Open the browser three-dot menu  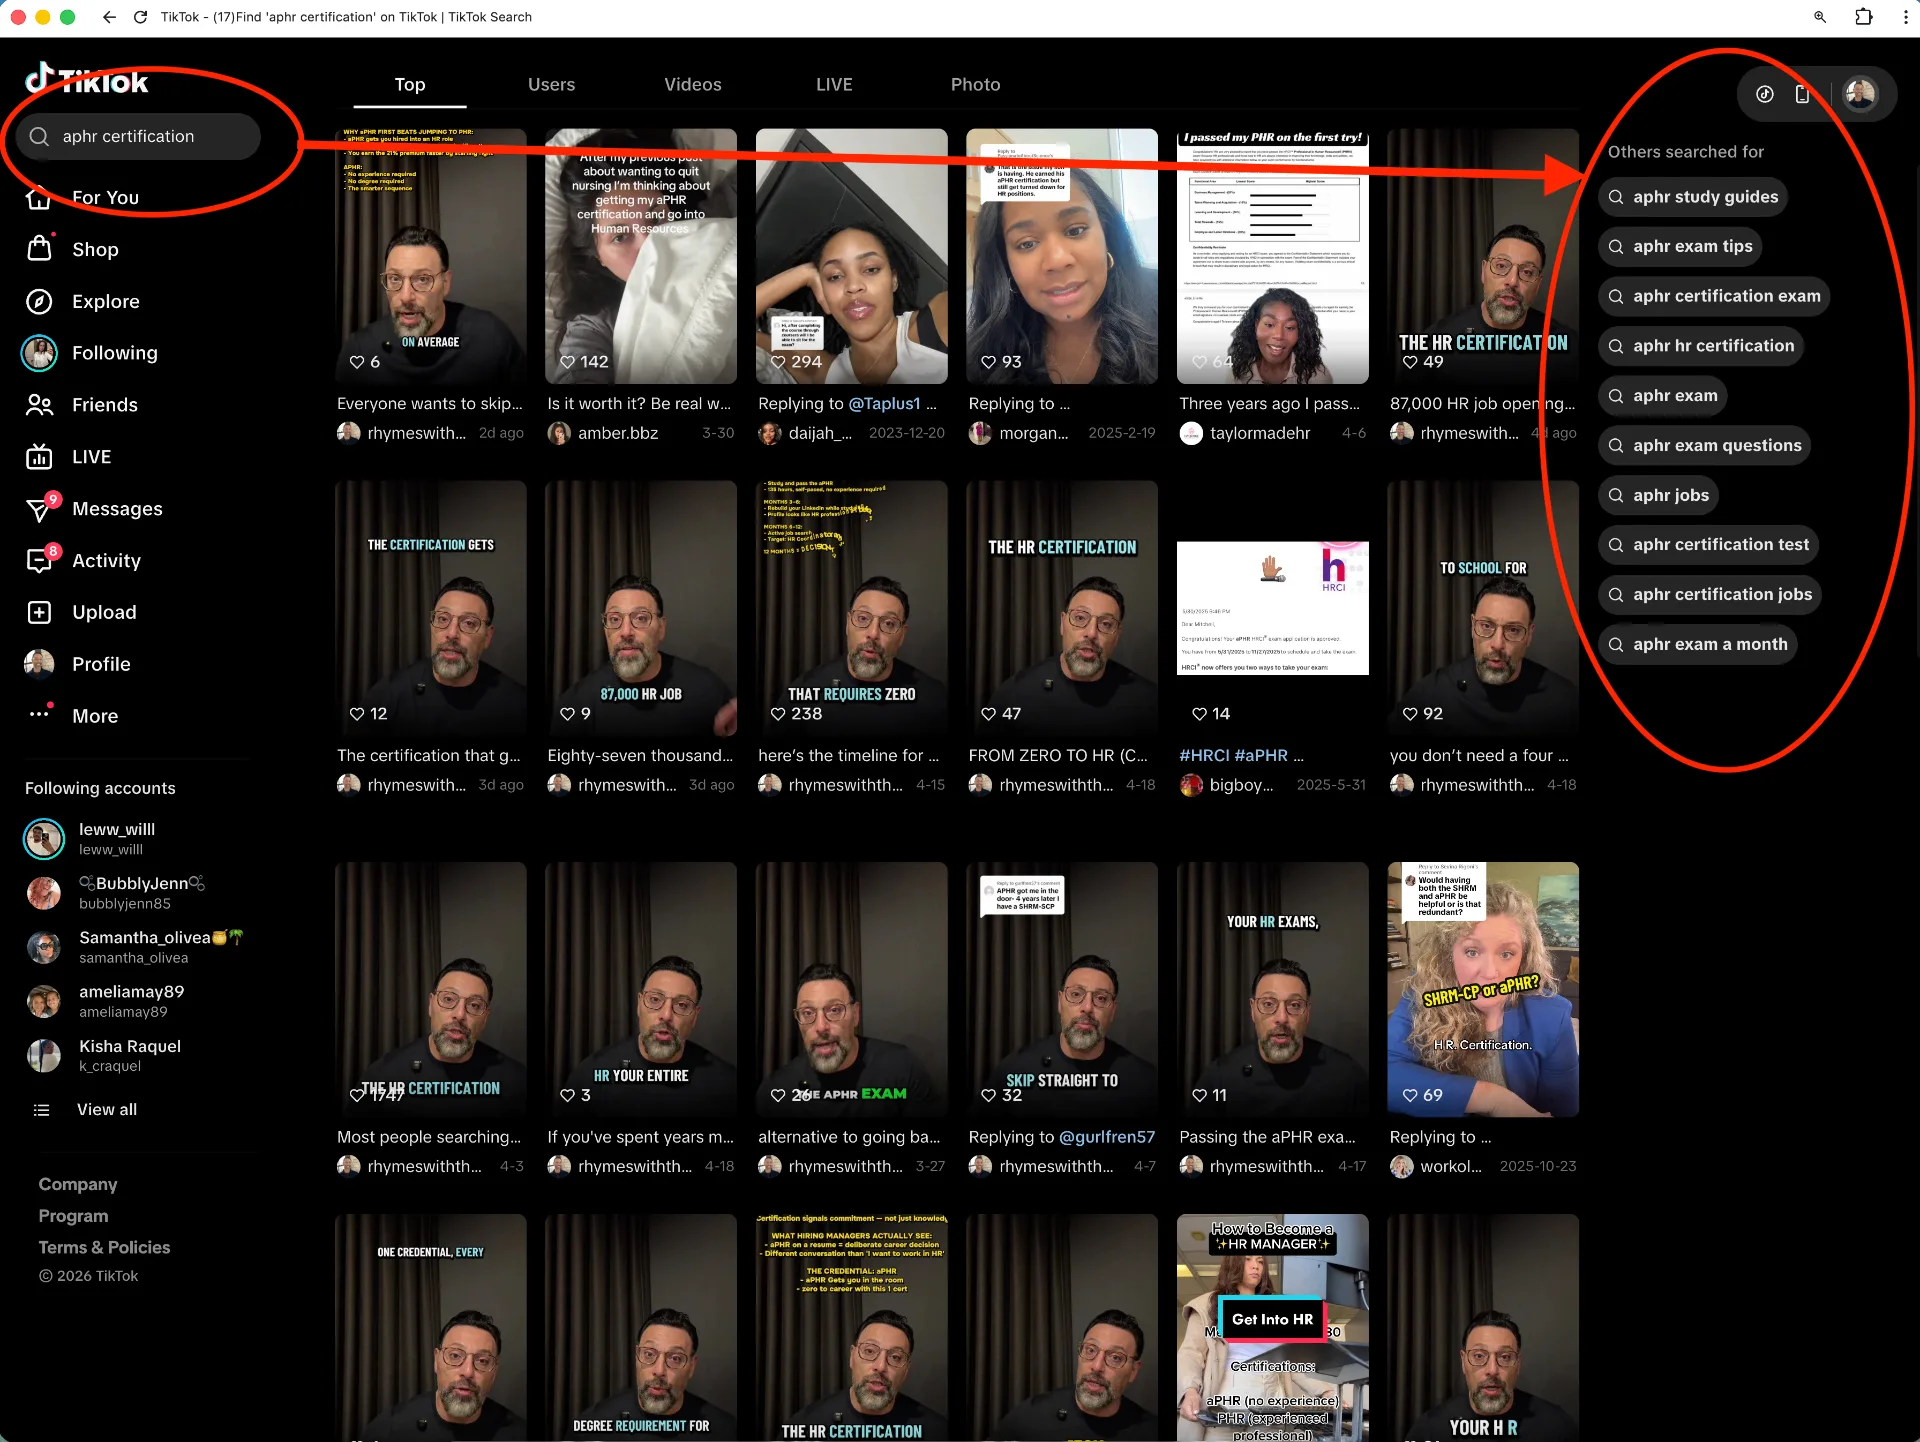point(1906,17)
